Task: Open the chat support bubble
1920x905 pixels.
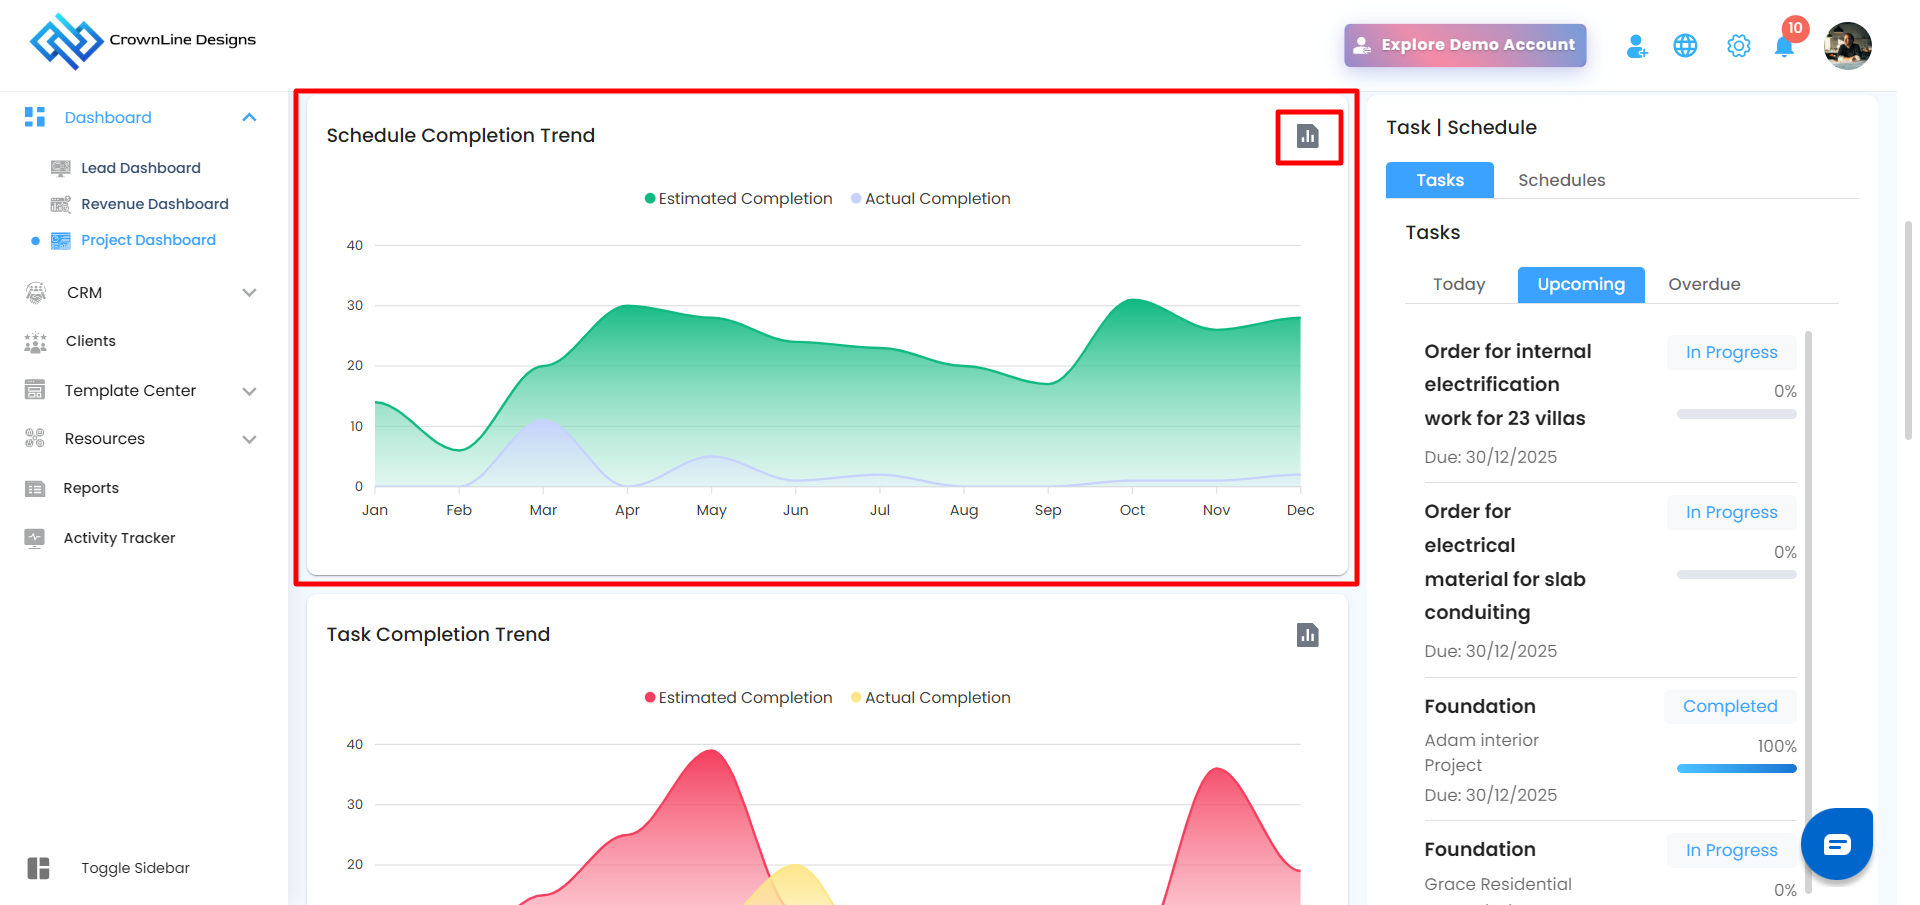Action: click(1836, 844)
